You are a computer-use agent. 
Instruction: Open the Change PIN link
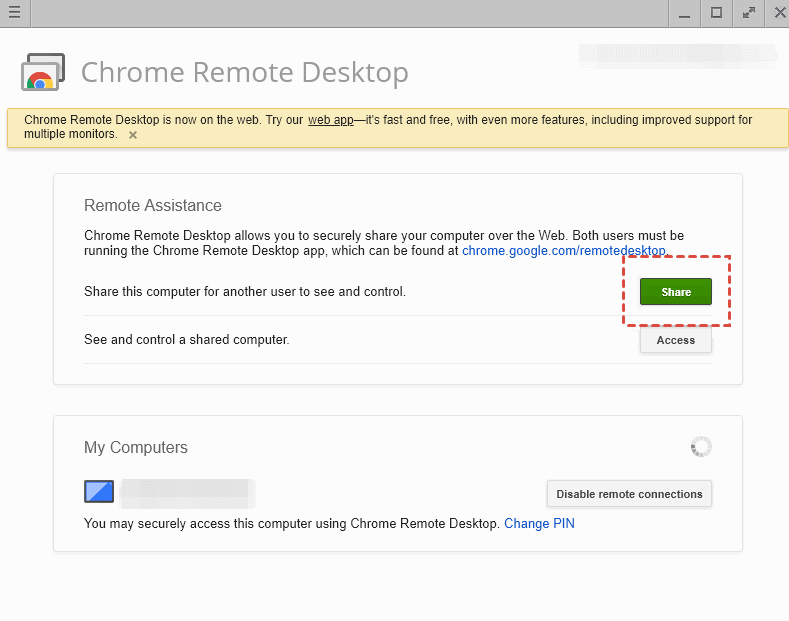539,523
